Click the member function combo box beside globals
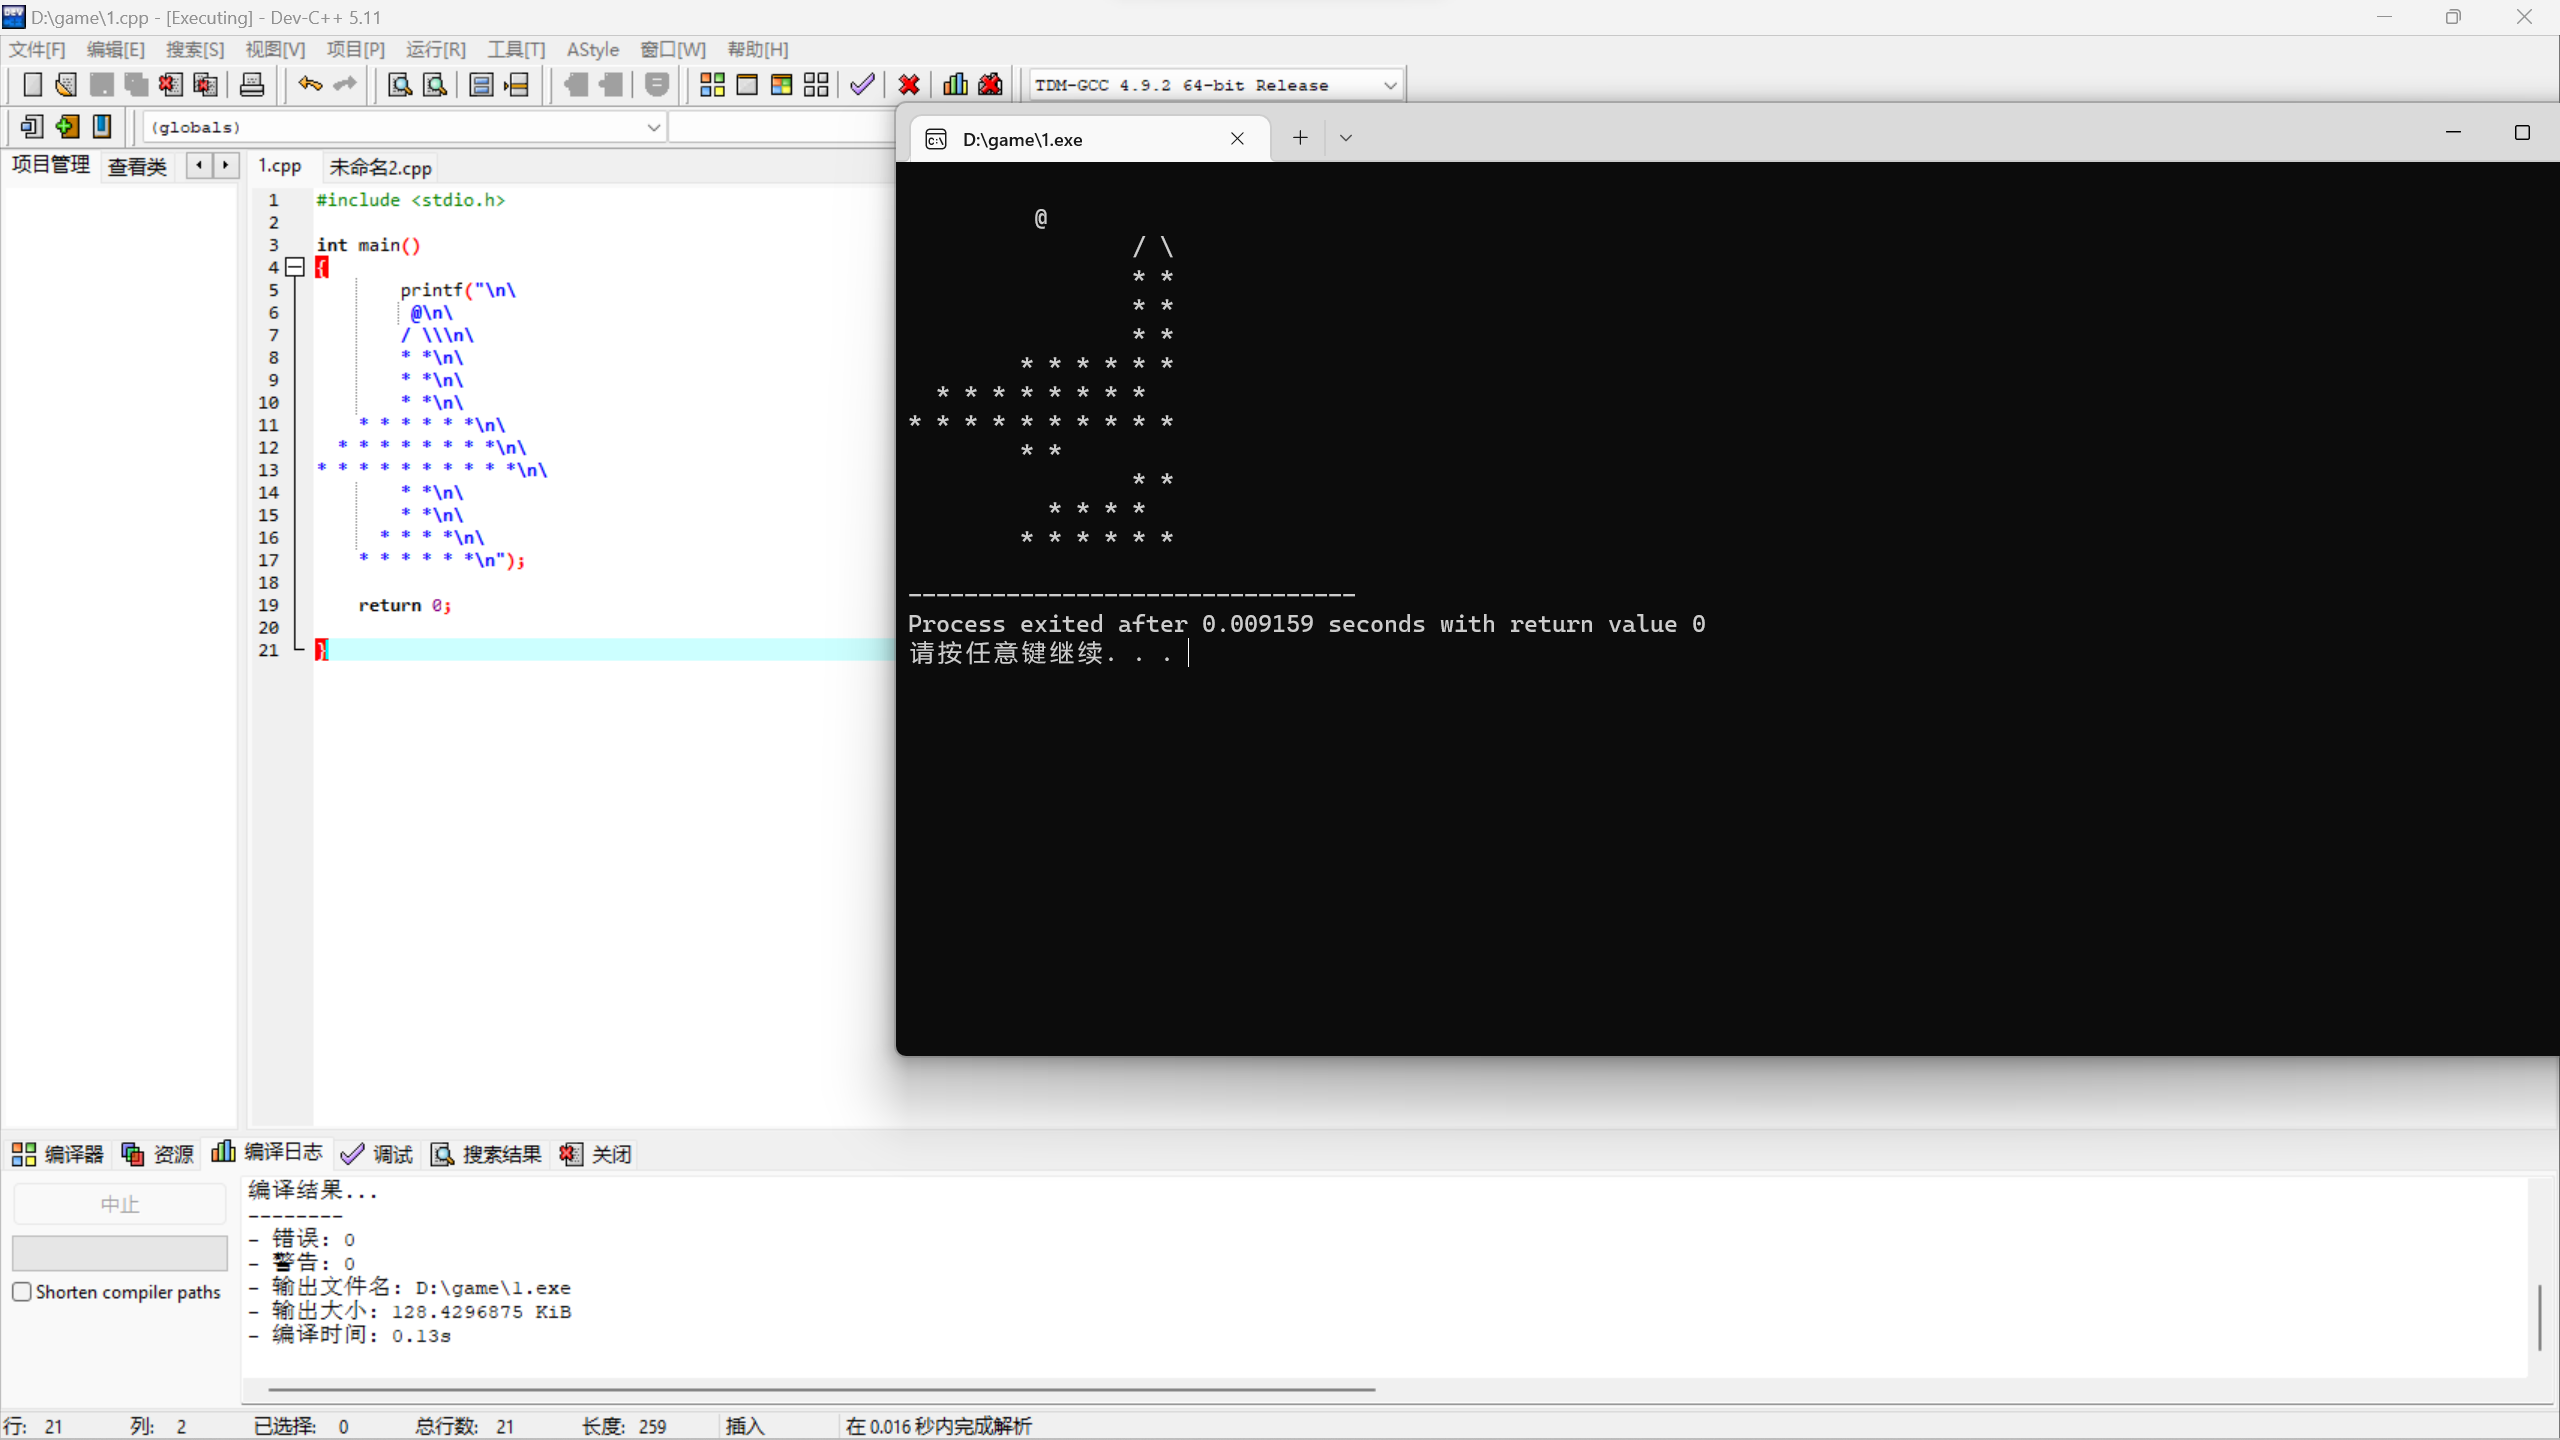 pyautogui.click(x=782, y=127)
